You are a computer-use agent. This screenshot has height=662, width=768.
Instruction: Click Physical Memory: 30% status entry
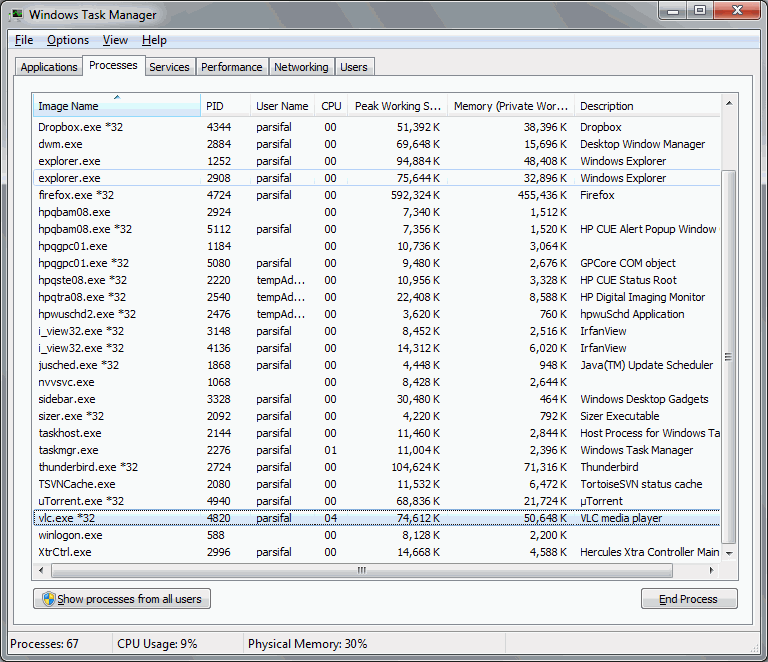point(308,644)
